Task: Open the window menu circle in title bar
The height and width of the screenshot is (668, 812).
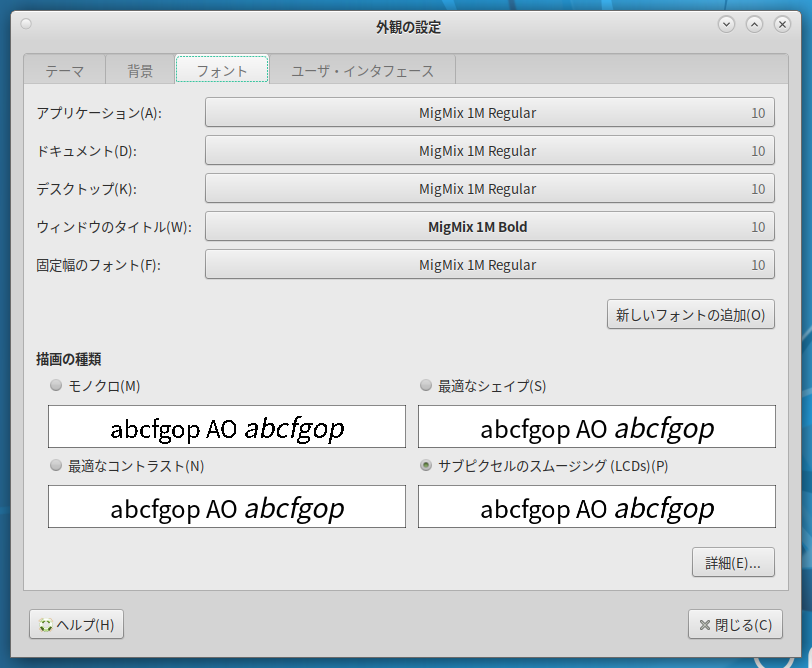Action: [26, 24]
